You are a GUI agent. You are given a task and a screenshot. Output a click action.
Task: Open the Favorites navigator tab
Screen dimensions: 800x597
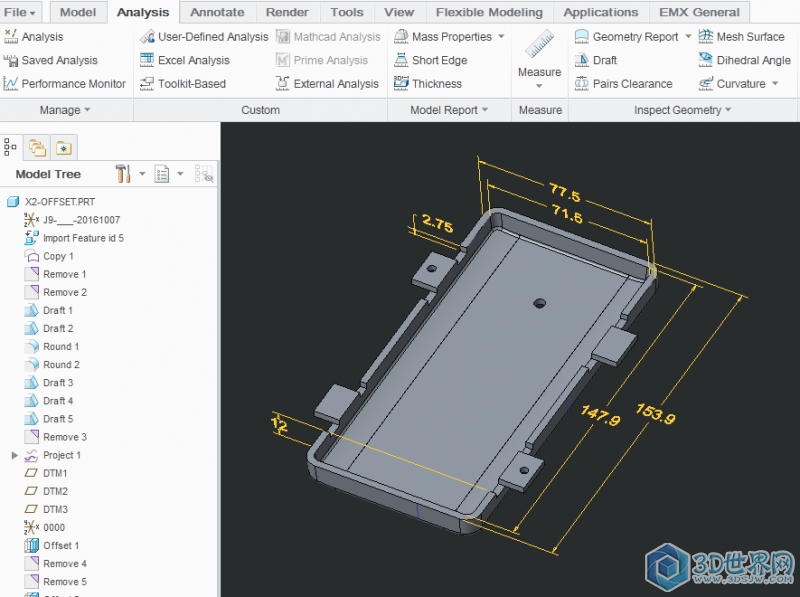64,148
